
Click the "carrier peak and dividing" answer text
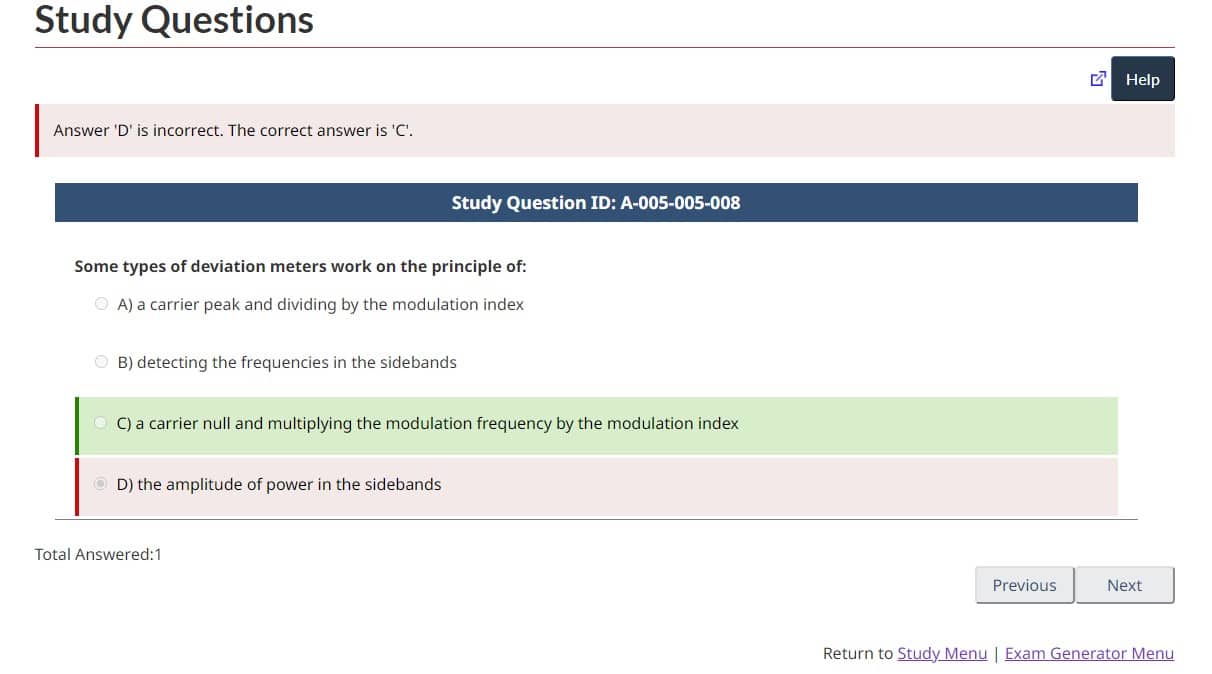(321, 304)
